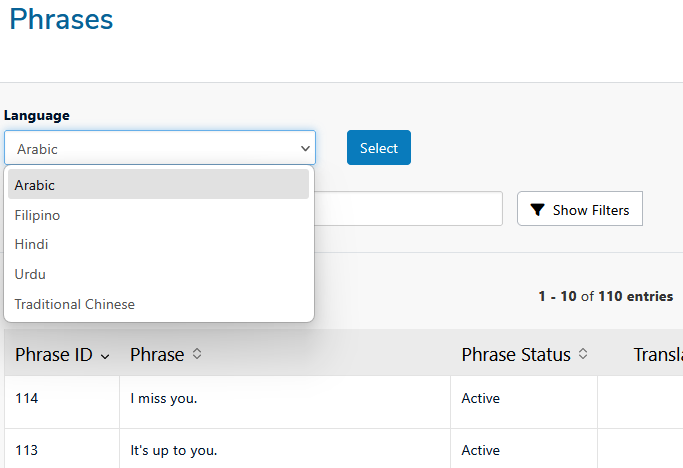Click the "It's up to you." phrase cell

point(174,450)
